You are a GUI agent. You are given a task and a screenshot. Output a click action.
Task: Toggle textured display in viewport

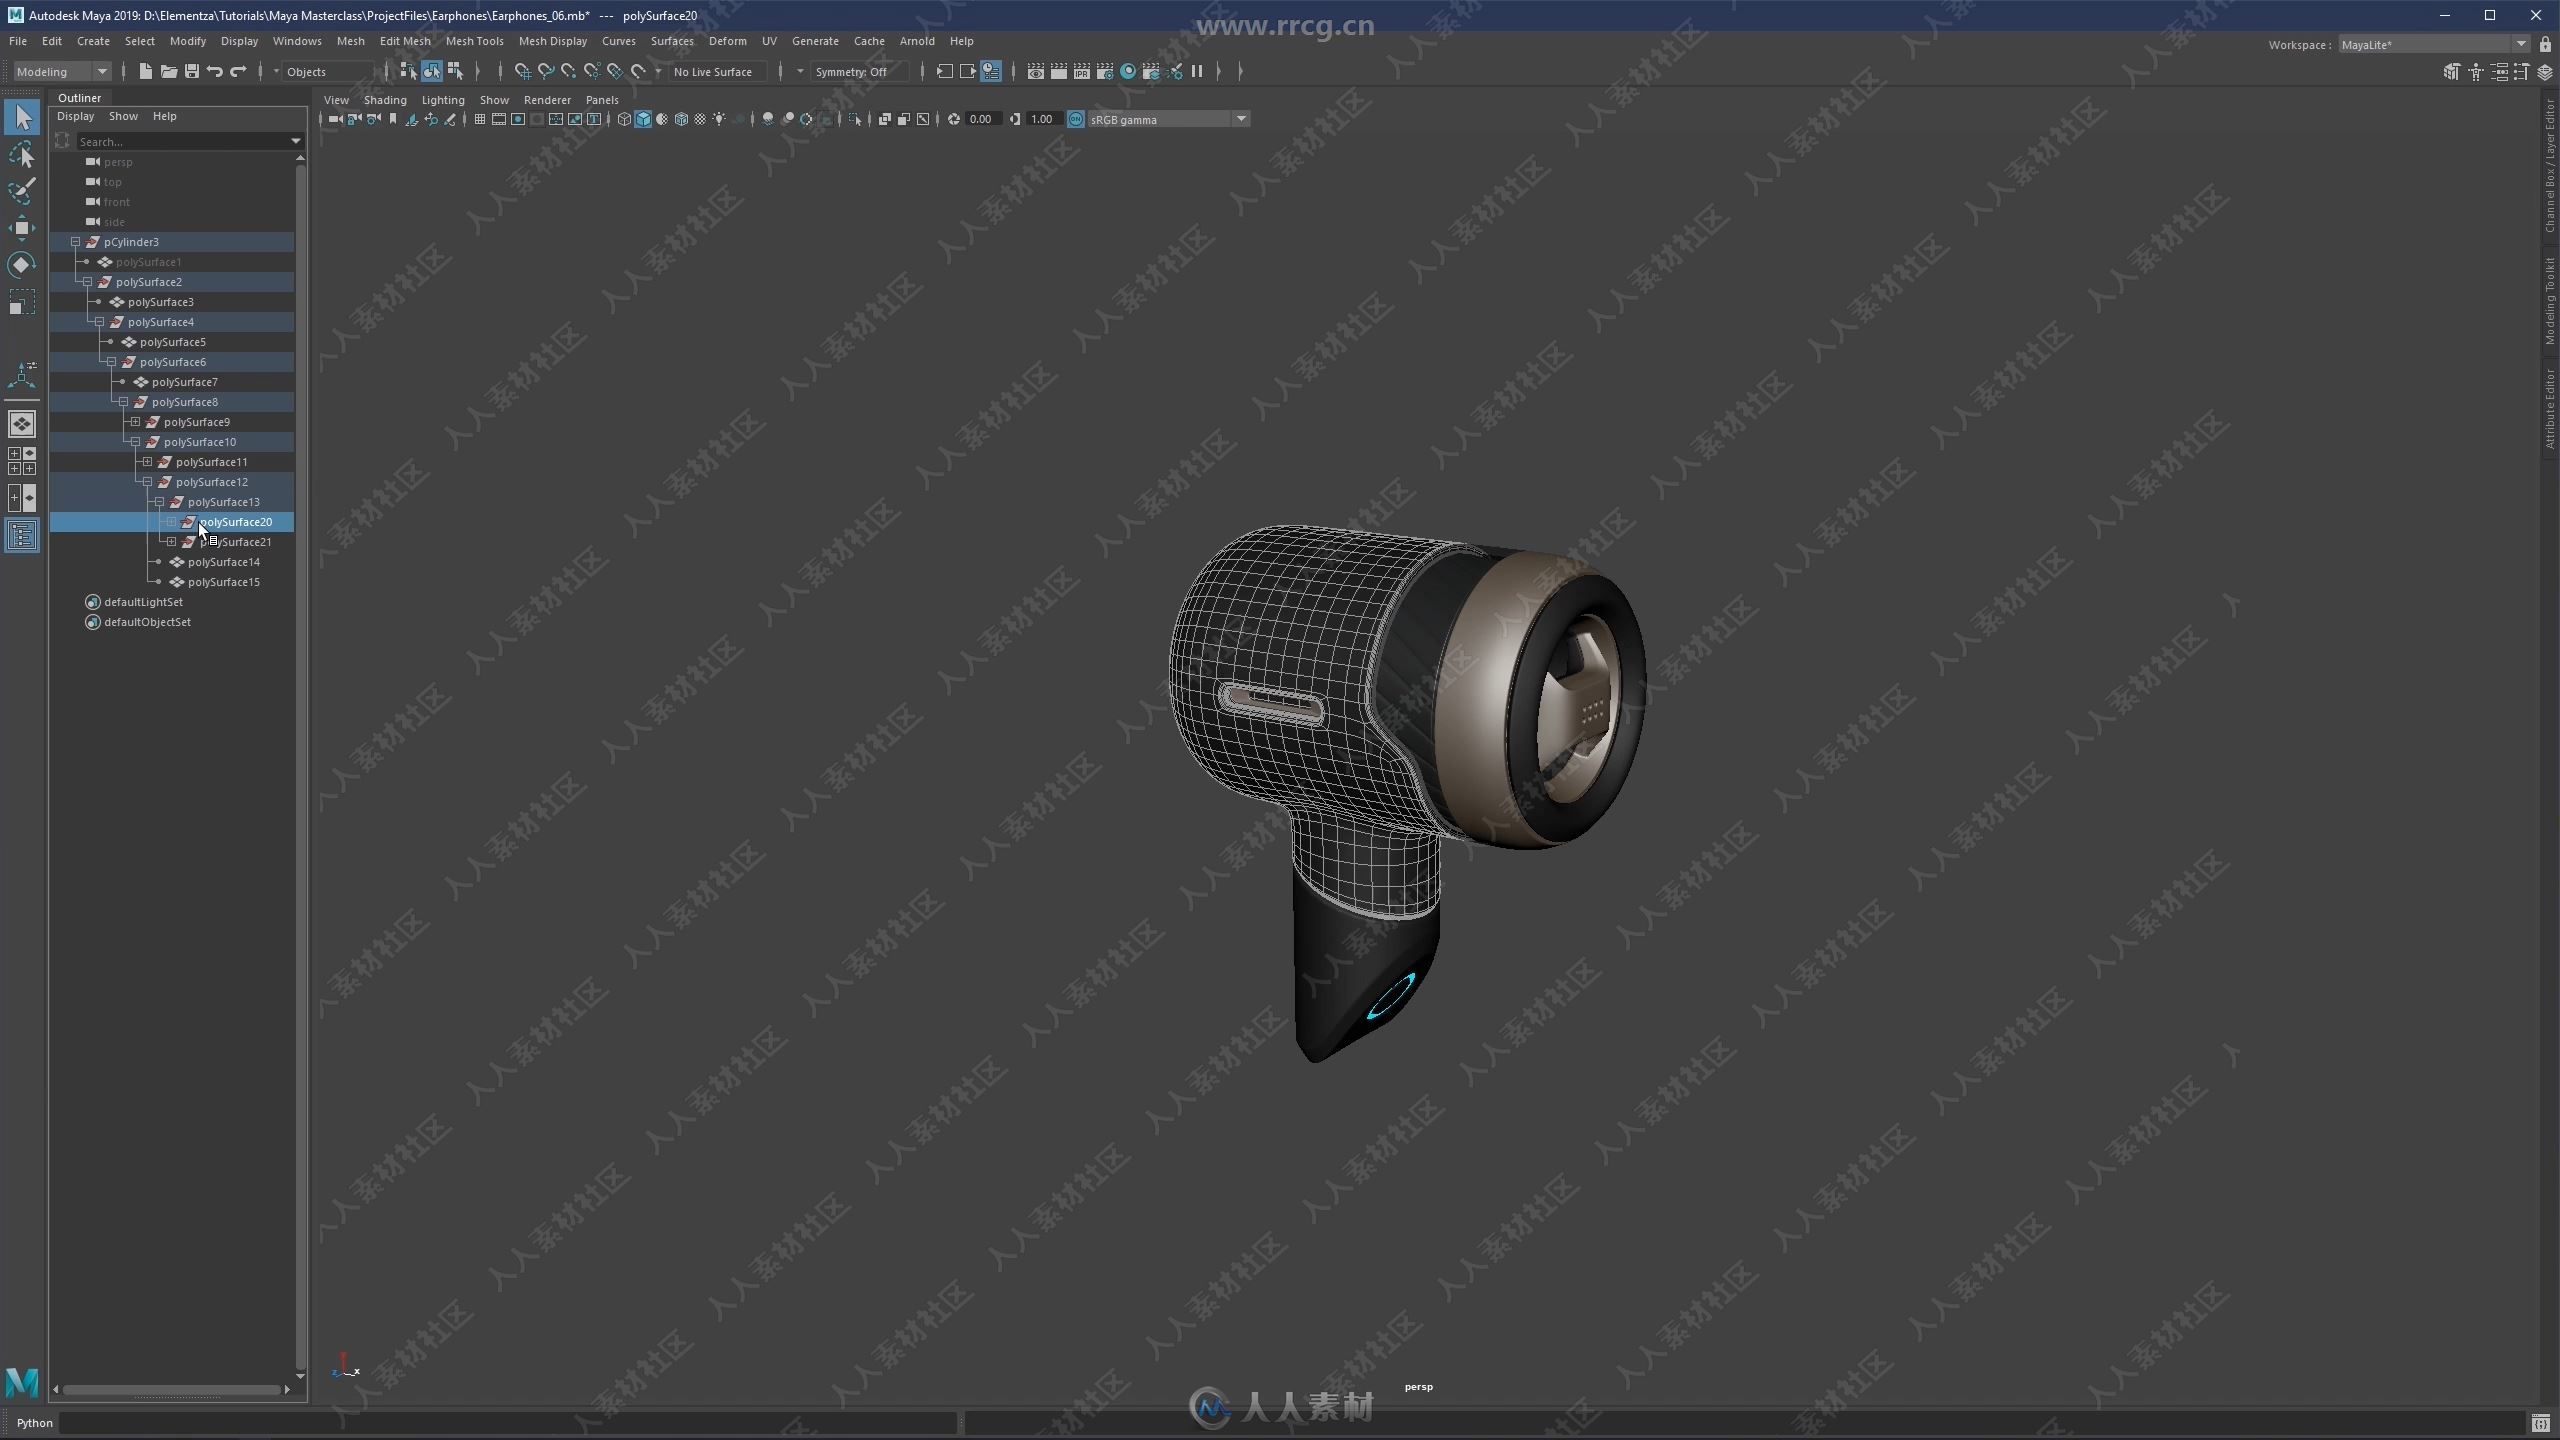click(x=700, y=119)
